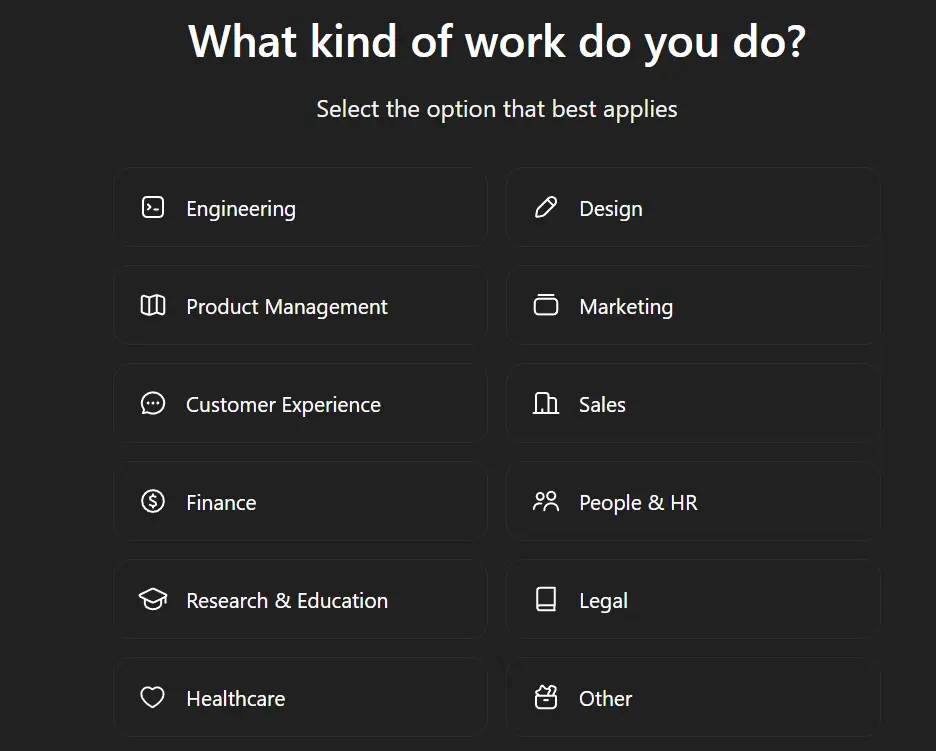Click the stacked card icon beside Marketing
Viewport: 936px width, 751px height.
[546, 305]
